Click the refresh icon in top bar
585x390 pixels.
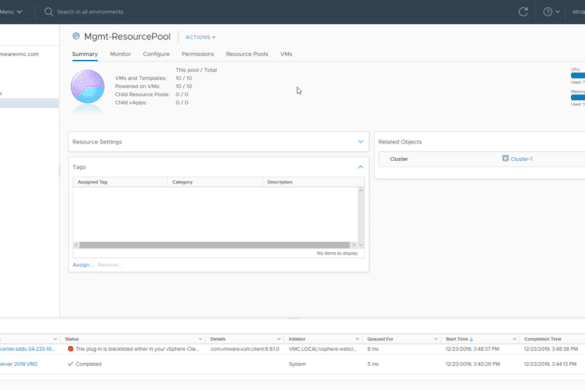523,12
